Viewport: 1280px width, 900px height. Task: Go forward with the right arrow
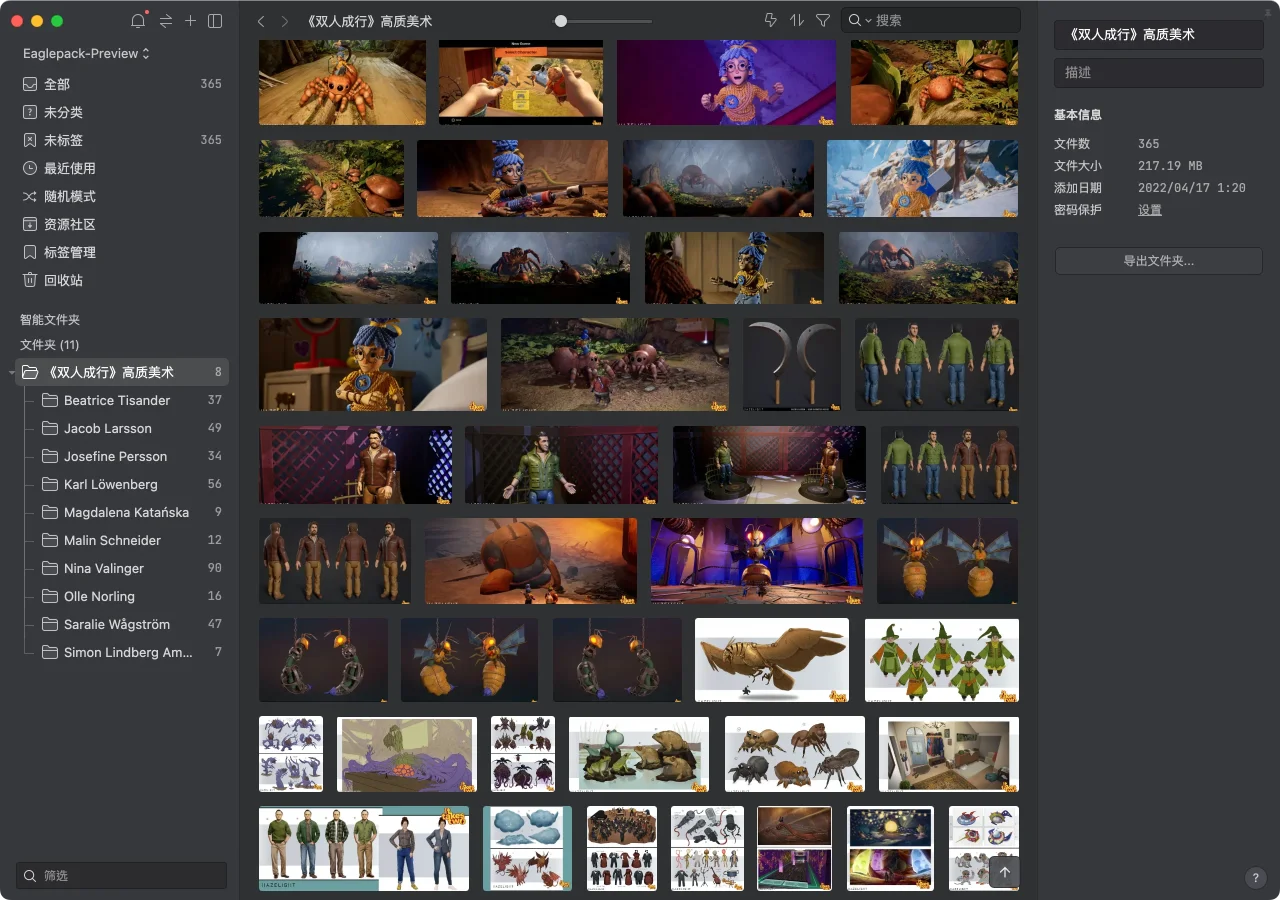point(285,21)
